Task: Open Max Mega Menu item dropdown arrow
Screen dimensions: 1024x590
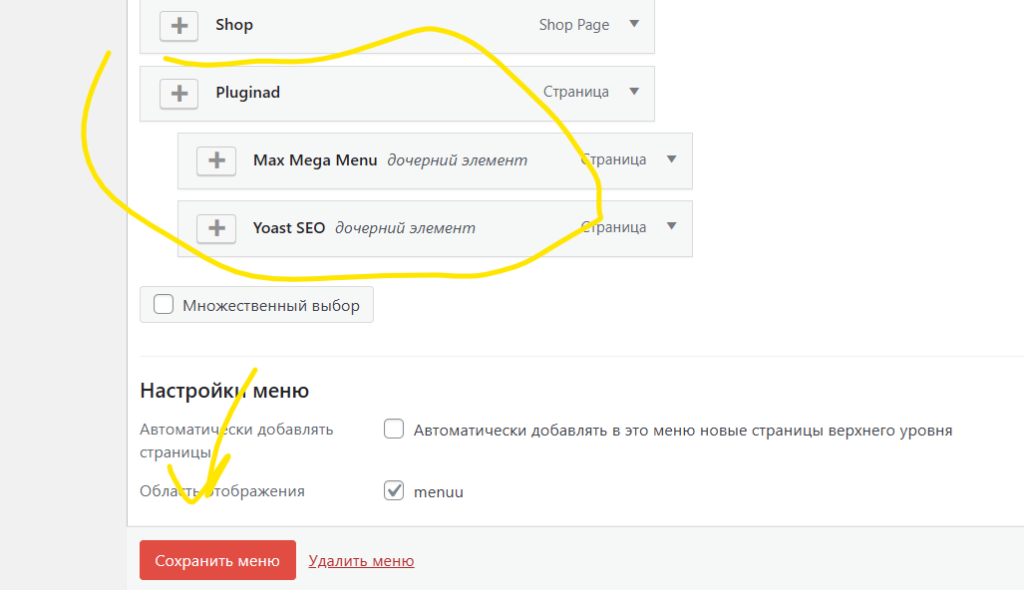Action: (x=671, y=159)
